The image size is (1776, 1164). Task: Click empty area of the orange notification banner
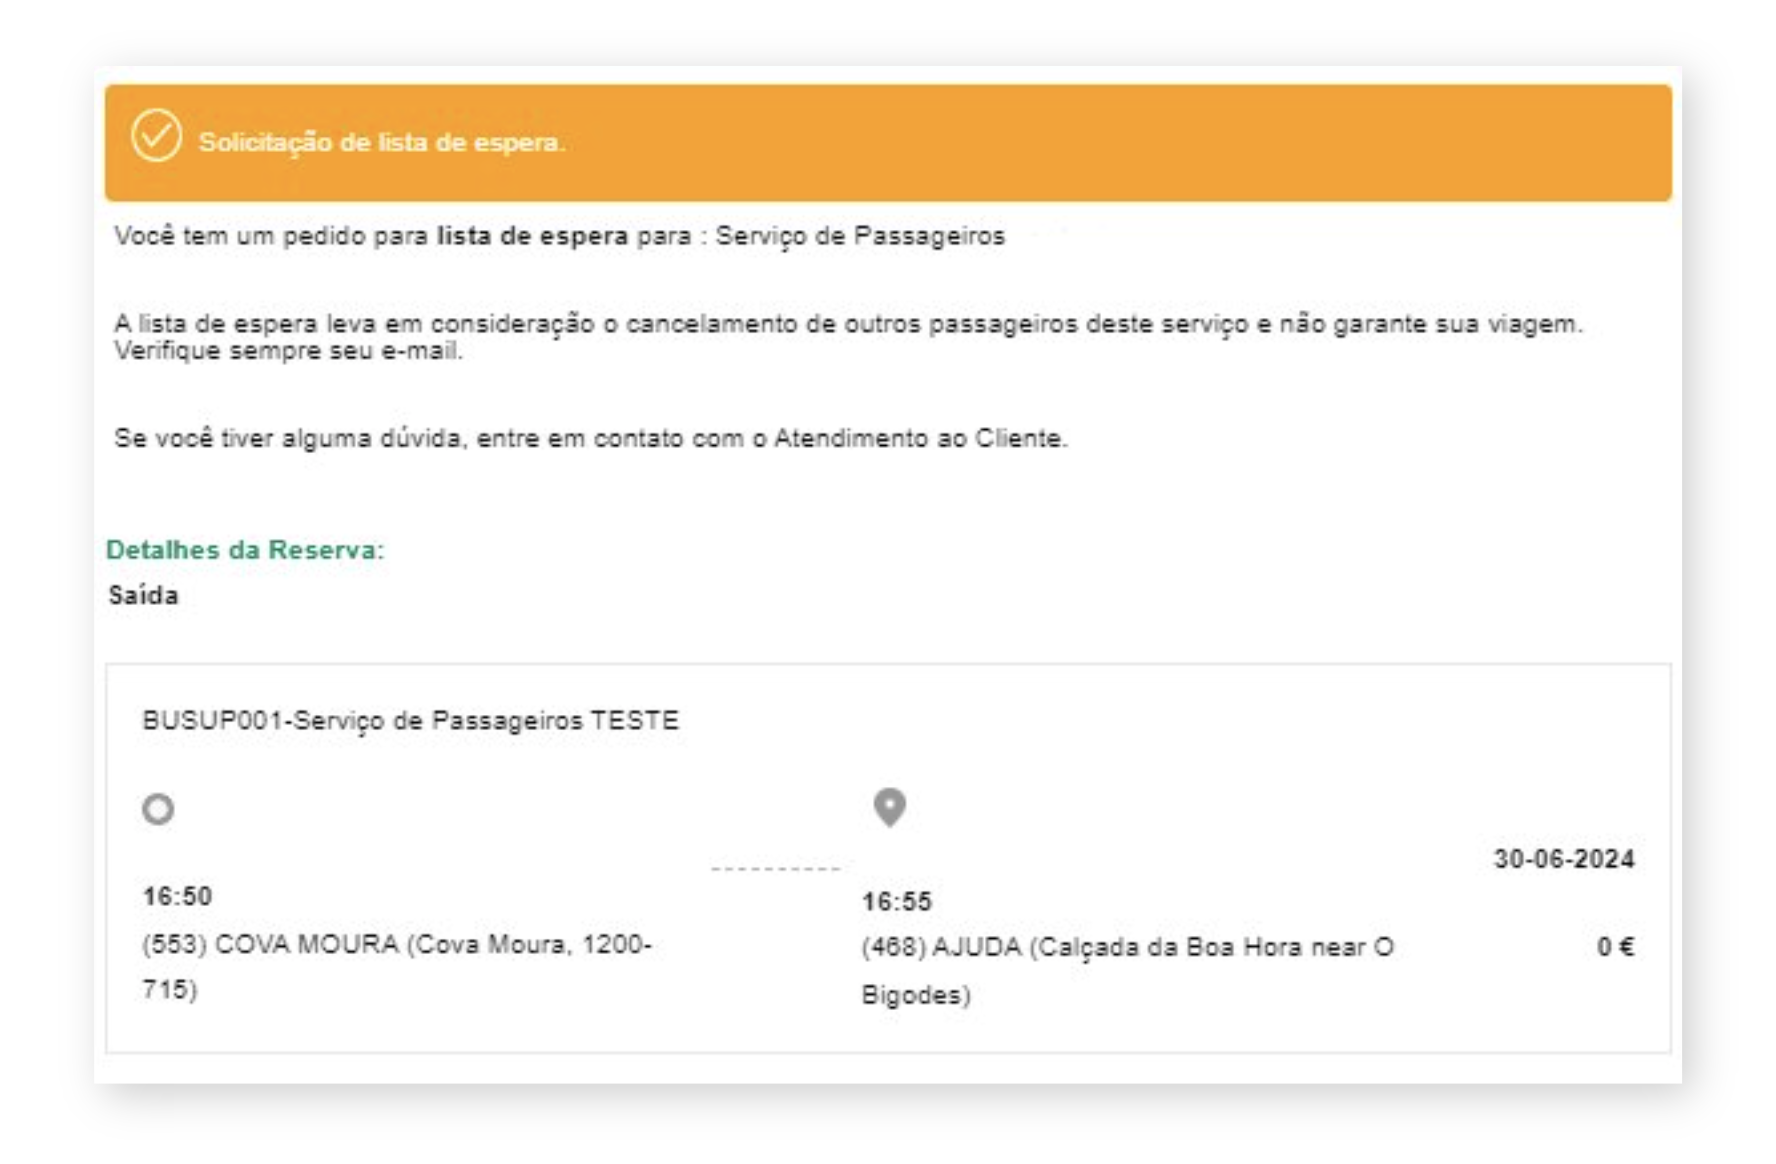(1100, 142)
